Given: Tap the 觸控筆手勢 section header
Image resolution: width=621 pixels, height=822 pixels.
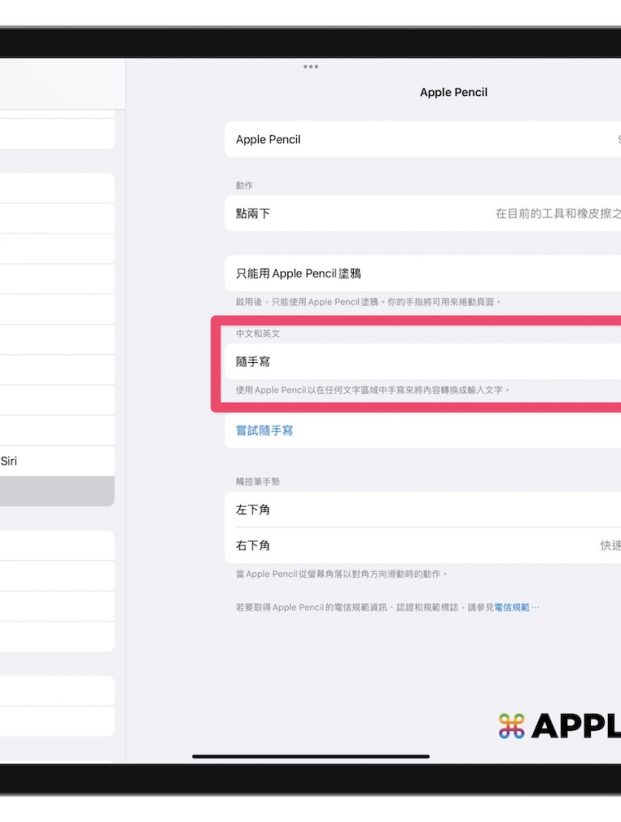Looking at the screenshot, I should point(258,482).
